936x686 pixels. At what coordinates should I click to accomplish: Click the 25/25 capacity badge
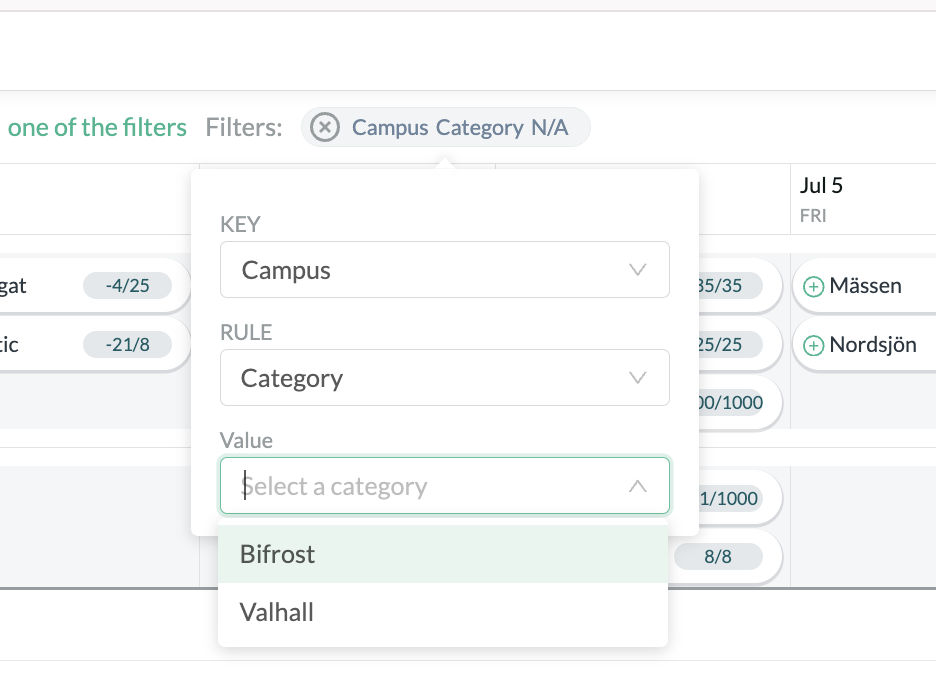(729, 344)
